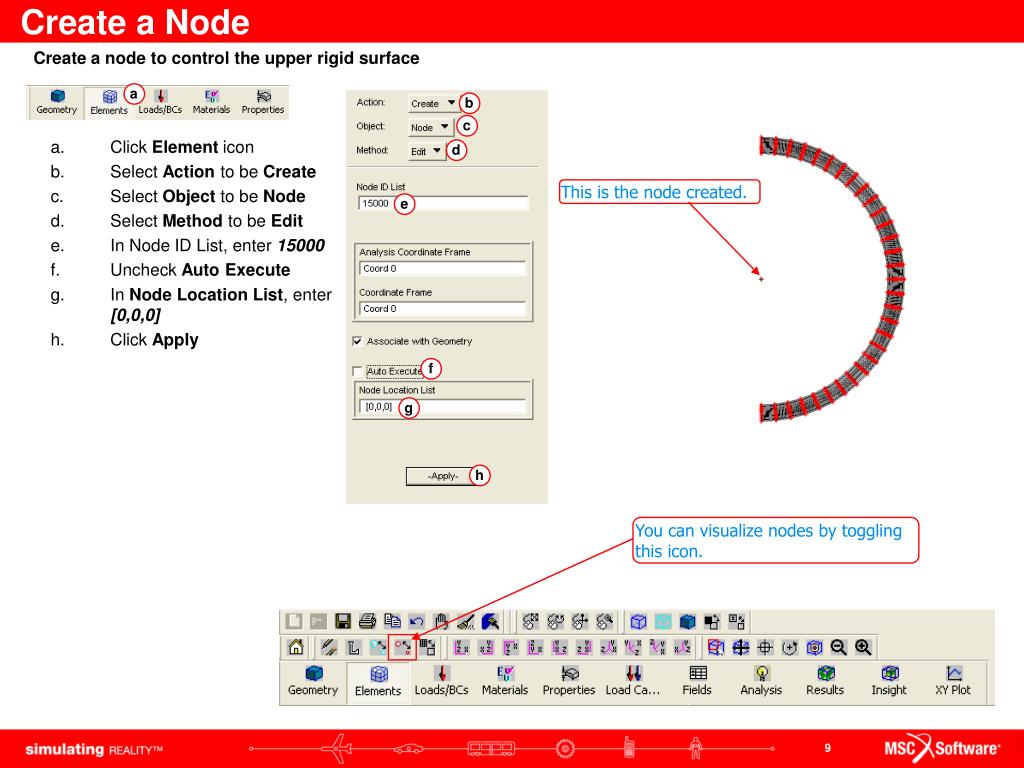Uncheck the Auto Execute checkbox
Image resolution: width=1024 pixels, height=768 pixels.
pyautogui.click(x=357, y=371)
